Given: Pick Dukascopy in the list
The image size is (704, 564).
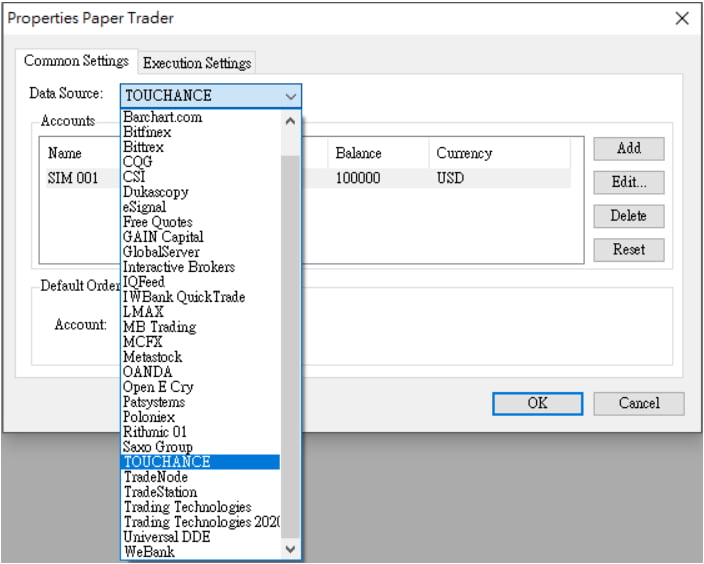Looking at the screenshot, I should [x=201, y=192].
